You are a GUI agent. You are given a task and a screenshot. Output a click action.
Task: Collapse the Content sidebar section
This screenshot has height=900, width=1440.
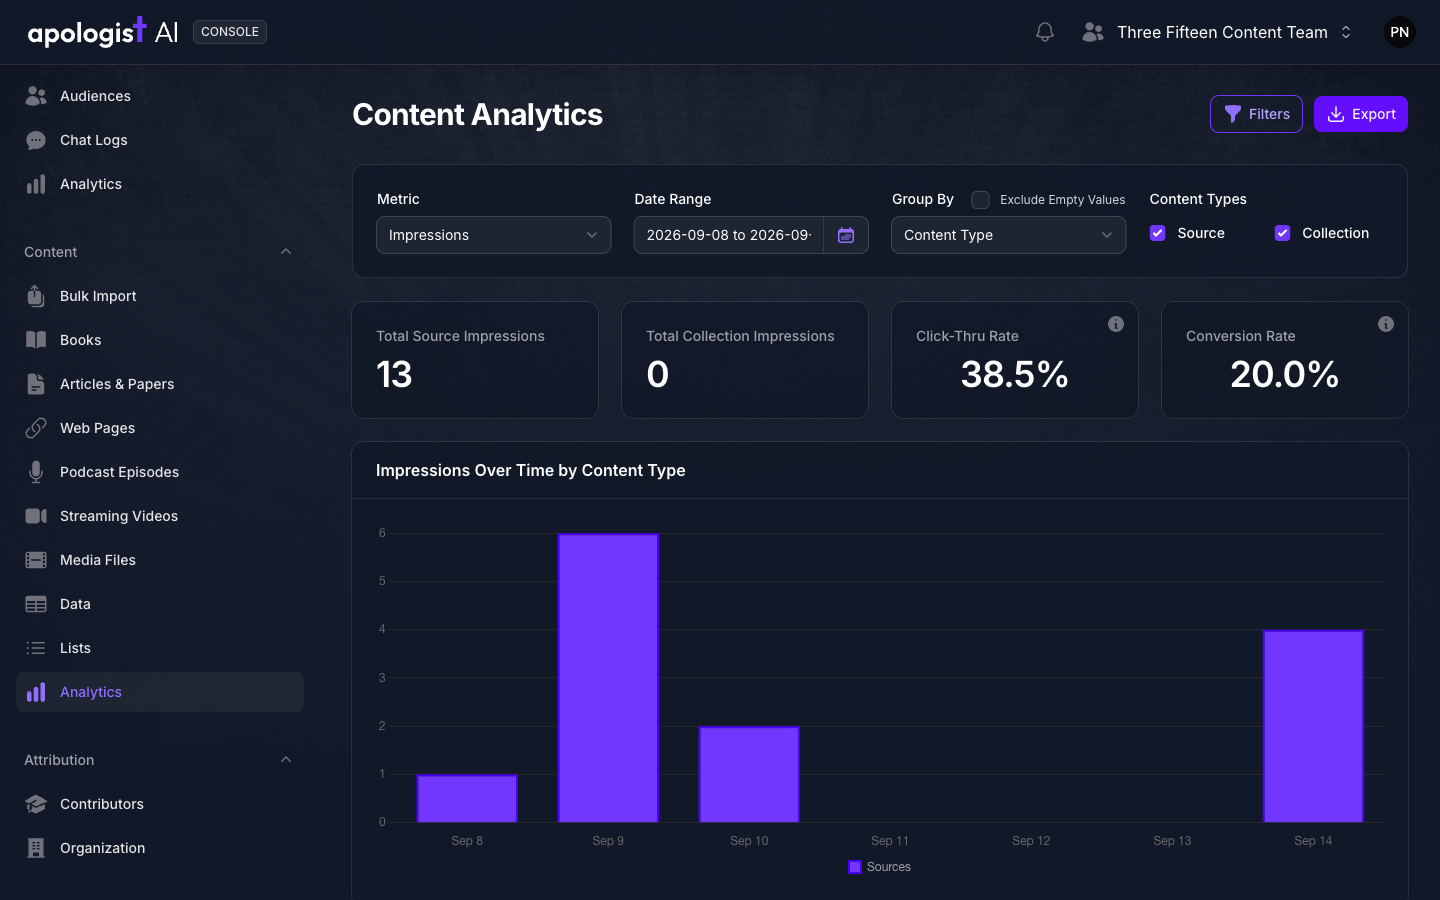click(286, 252)
